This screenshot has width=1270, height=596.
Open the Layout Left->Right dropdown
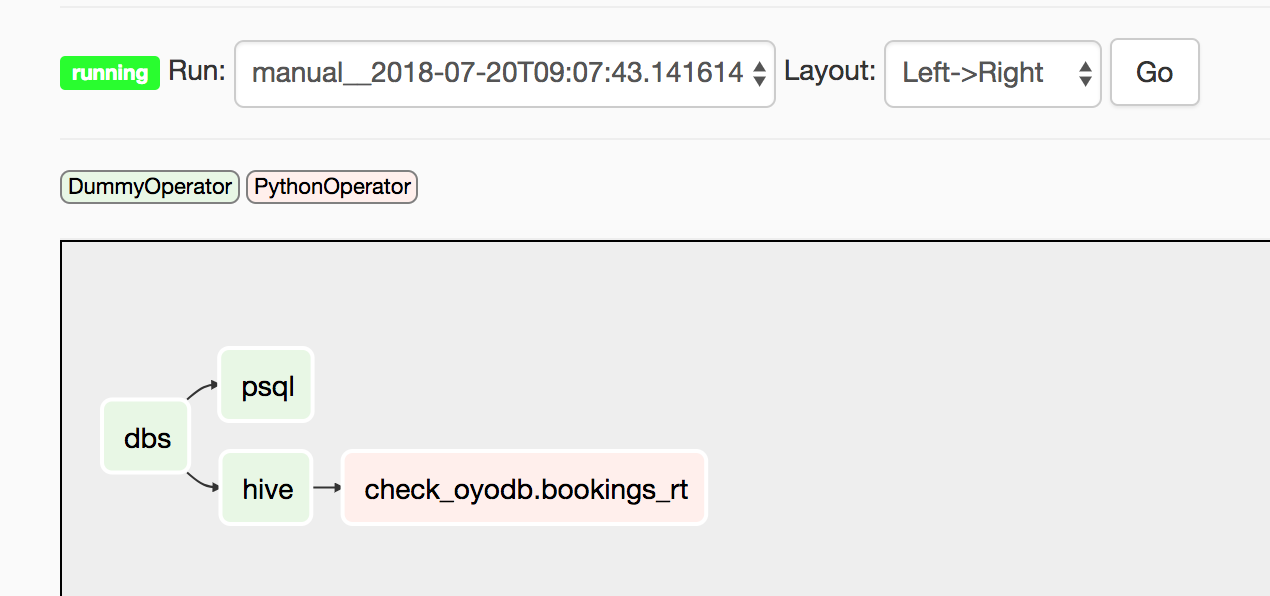pos(991,73)
